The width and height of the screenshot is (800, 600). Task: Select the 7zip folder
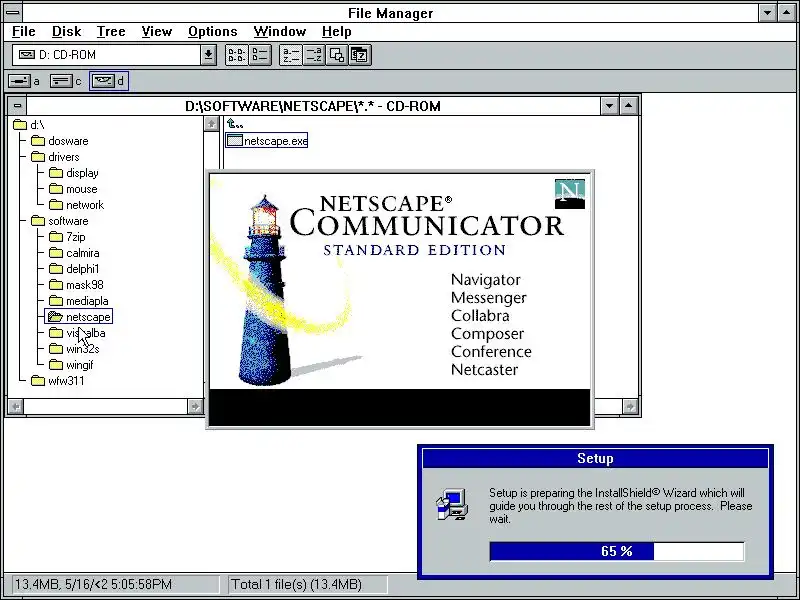pos(67,237)
